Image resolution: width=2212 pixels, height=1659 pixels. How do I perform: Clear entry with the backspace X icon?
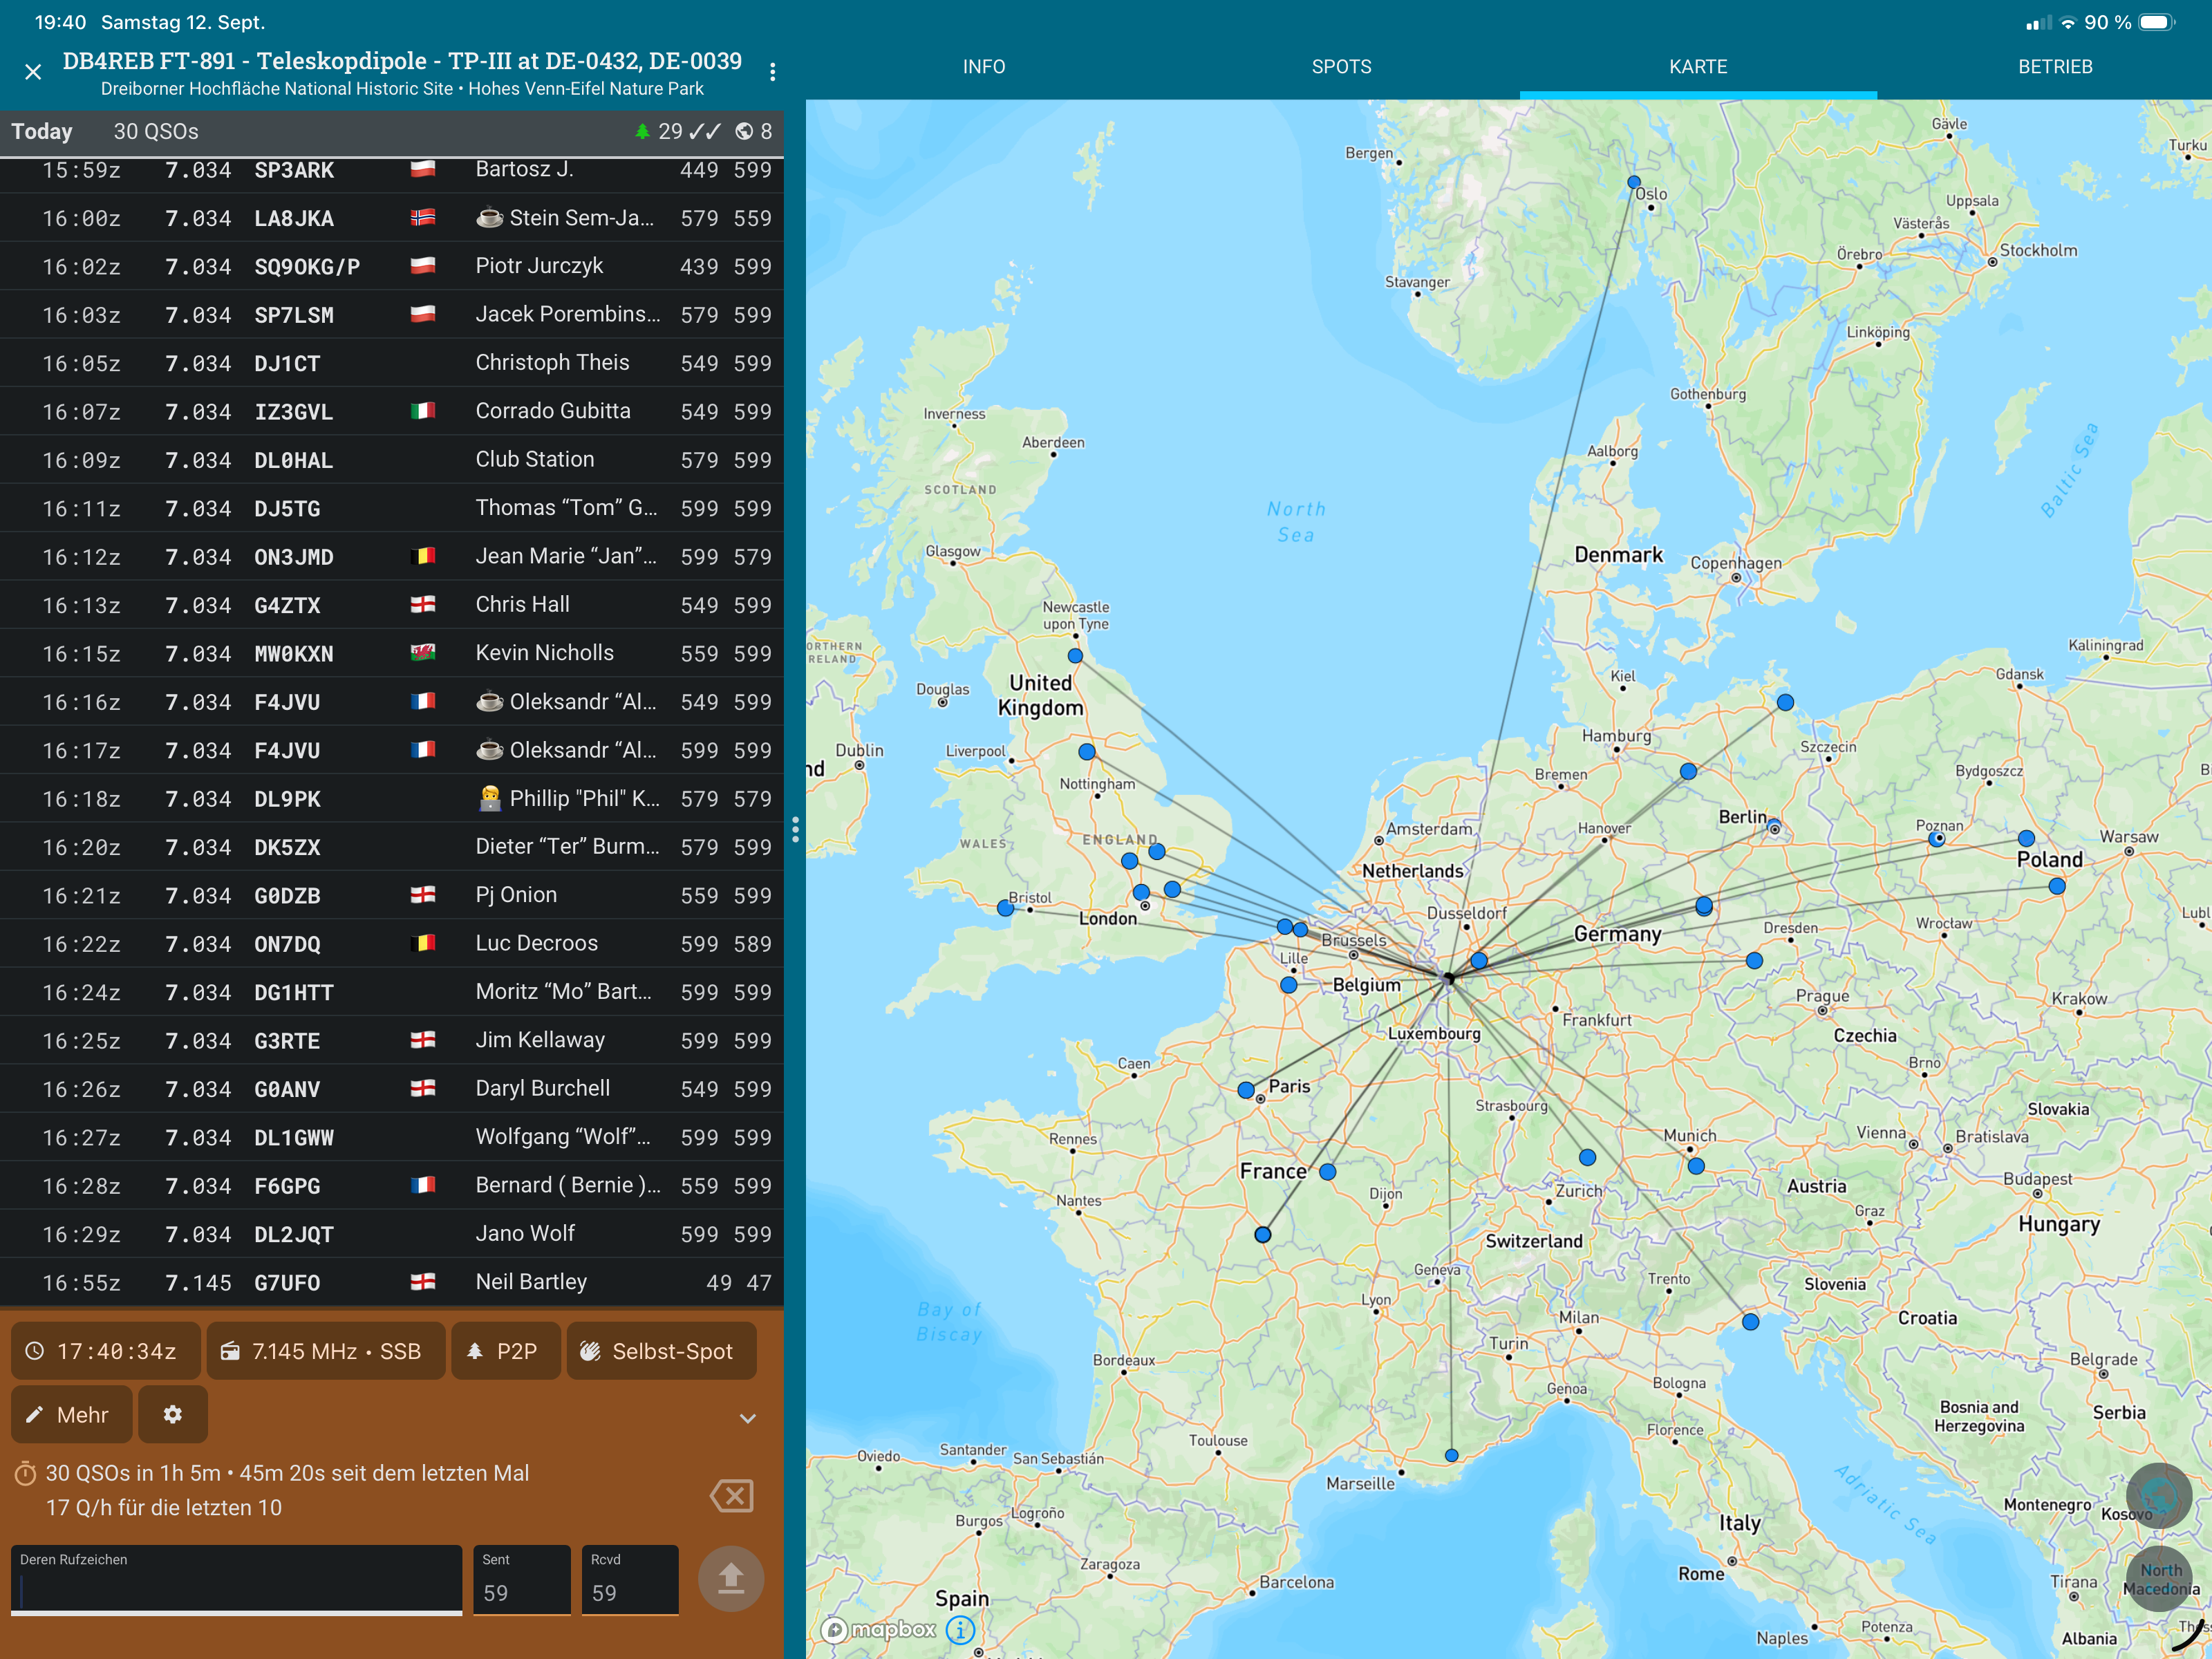pyautogui.click(x=731, y=1496)
